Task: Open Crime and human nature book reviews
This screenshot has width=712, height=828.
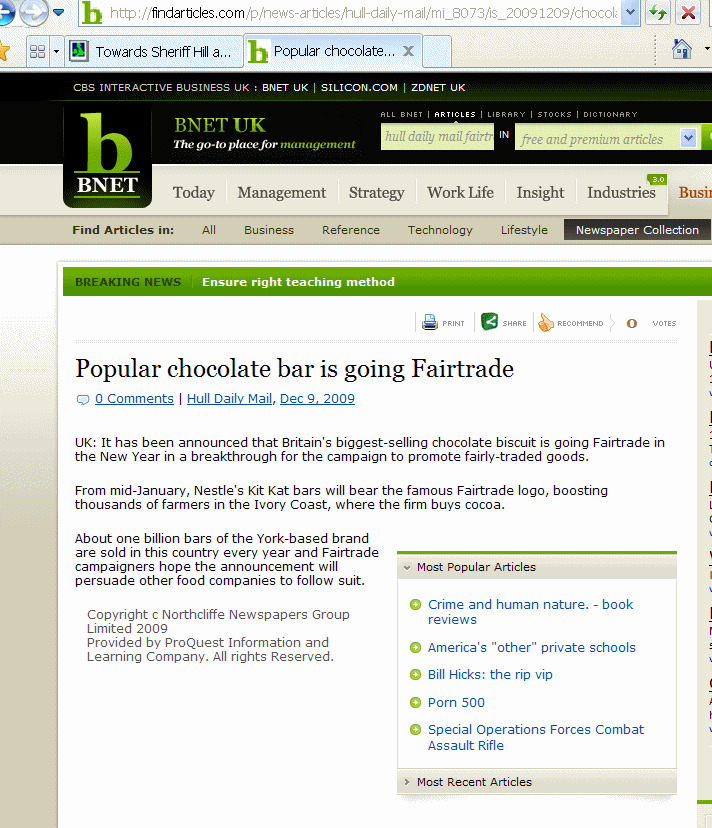Action: click(x=530, y=612)
